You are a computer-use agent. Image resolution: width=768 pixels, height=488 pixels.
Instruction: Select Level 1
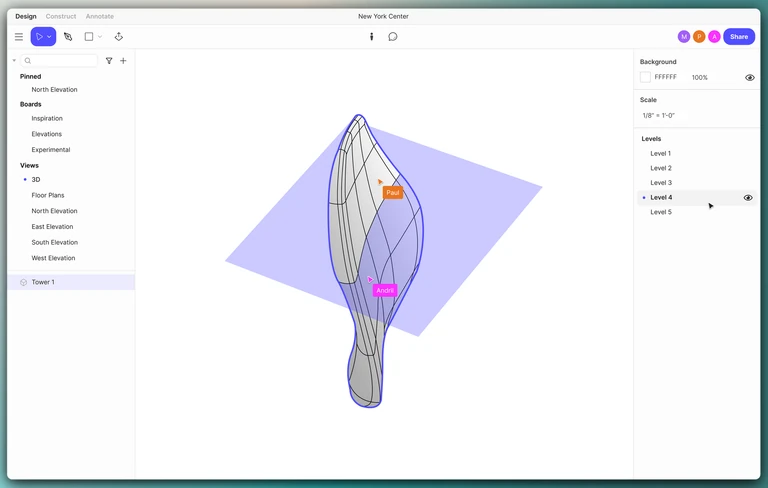661,153
